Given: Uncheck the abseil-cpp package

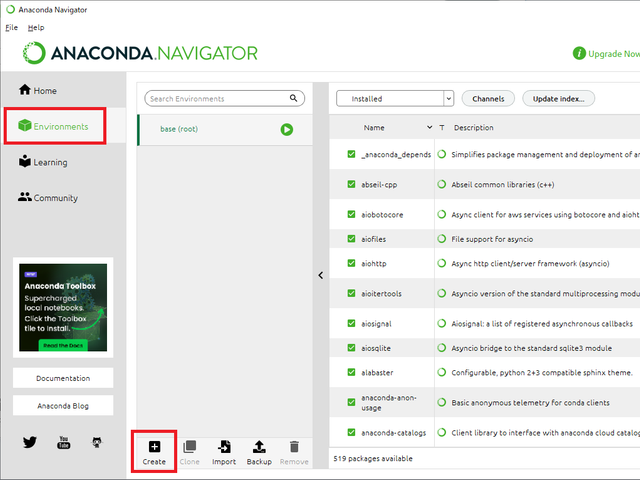Looking at the screenshot, I should click(x=351, y=184).
